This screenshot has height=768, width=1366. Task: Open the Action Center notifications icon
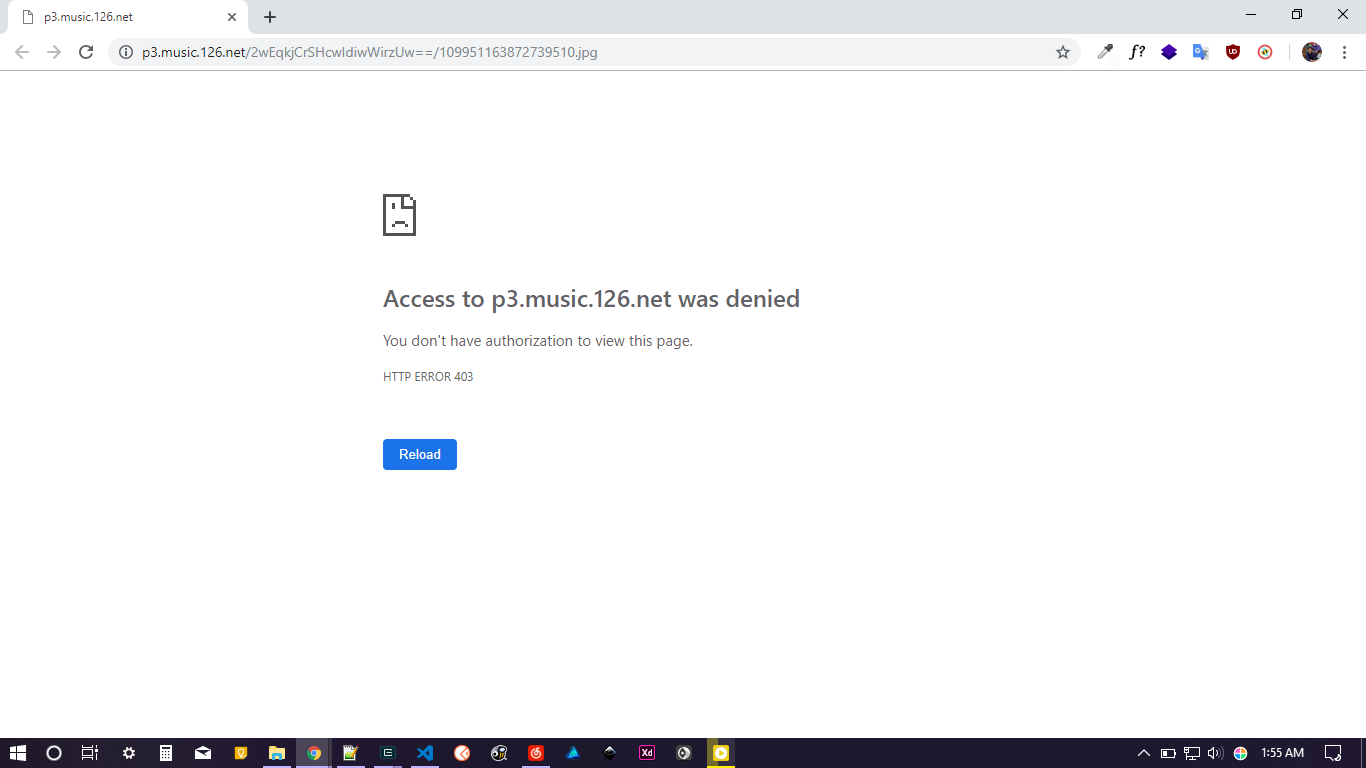[1332, 753]
